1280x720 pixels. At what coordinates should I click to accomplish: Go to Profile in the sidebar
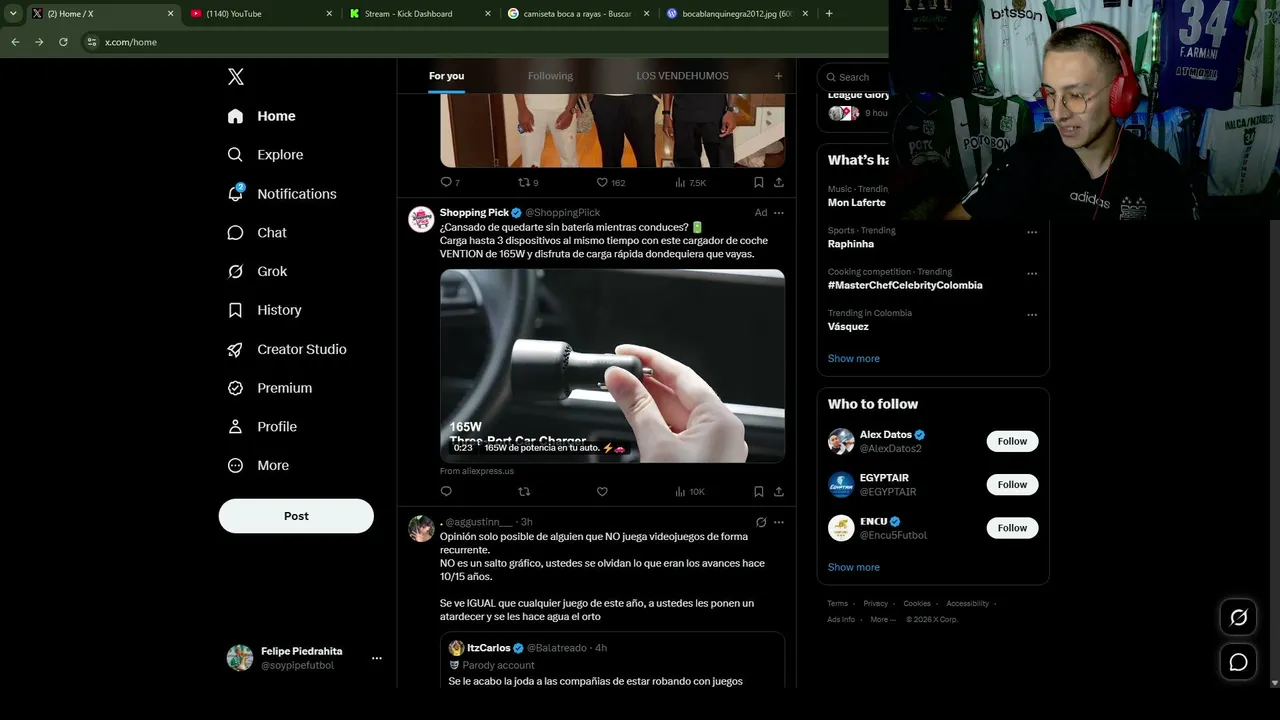point(262,427)
